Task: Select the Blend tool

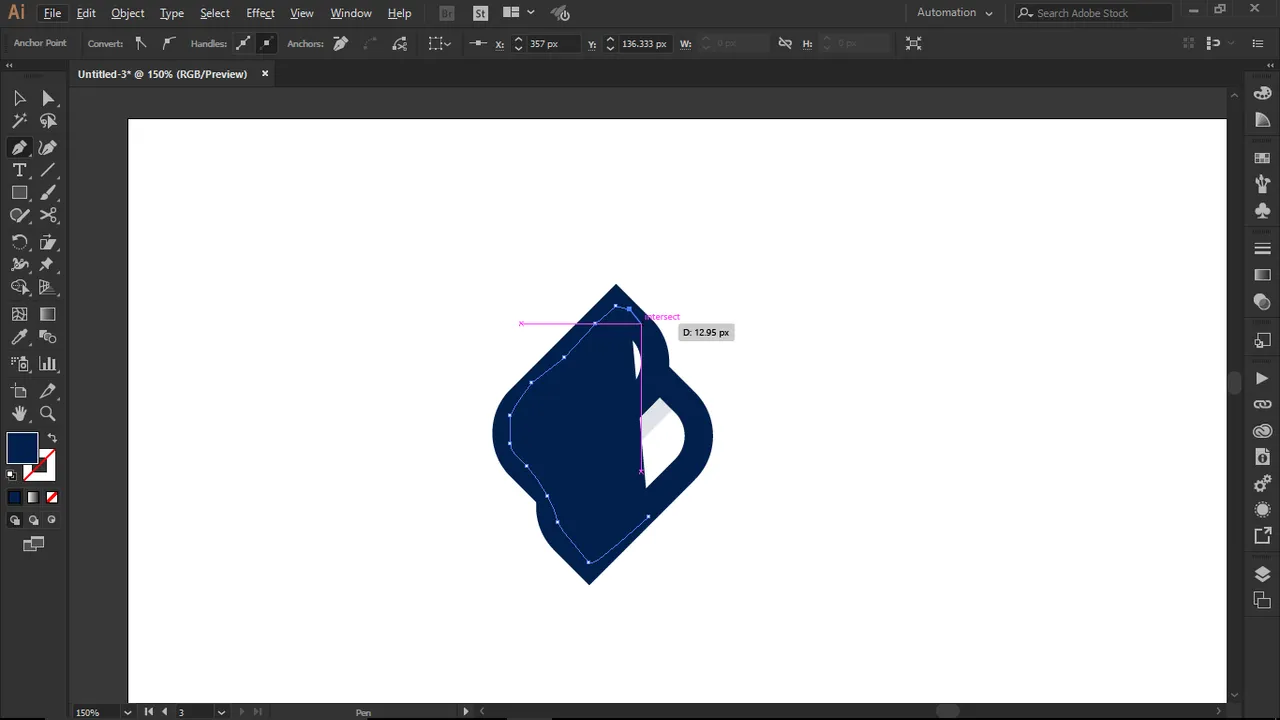Action: tap(48, 338)
